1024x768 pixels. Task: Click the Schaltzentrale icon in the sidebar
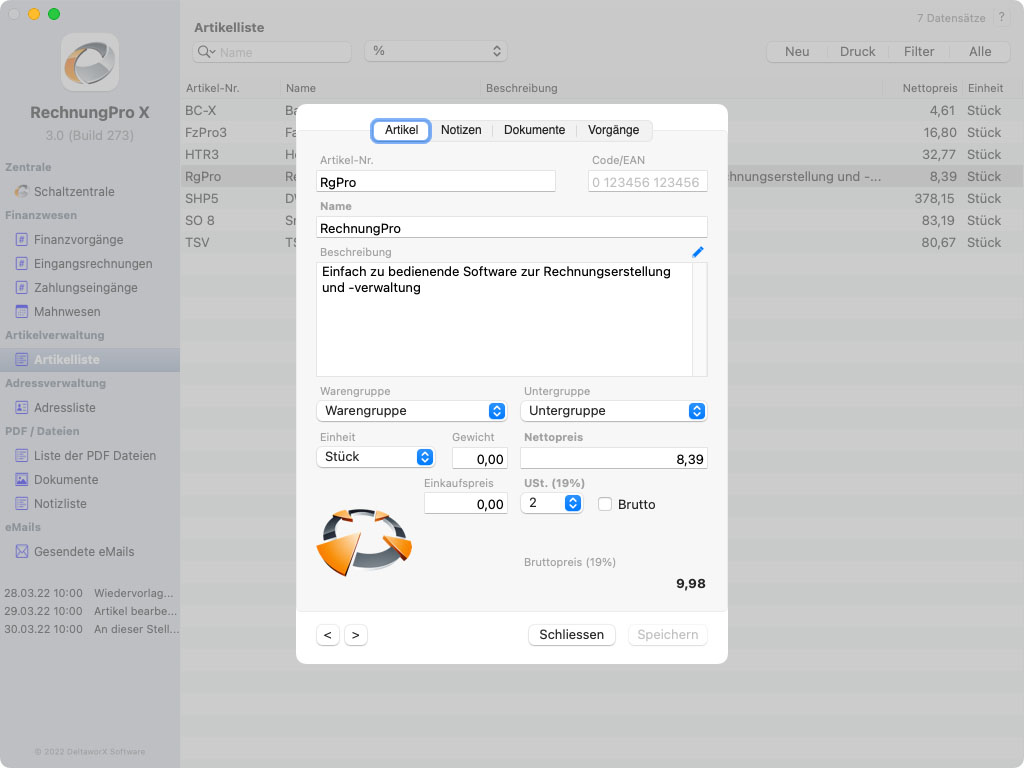(x=21, y=191)
